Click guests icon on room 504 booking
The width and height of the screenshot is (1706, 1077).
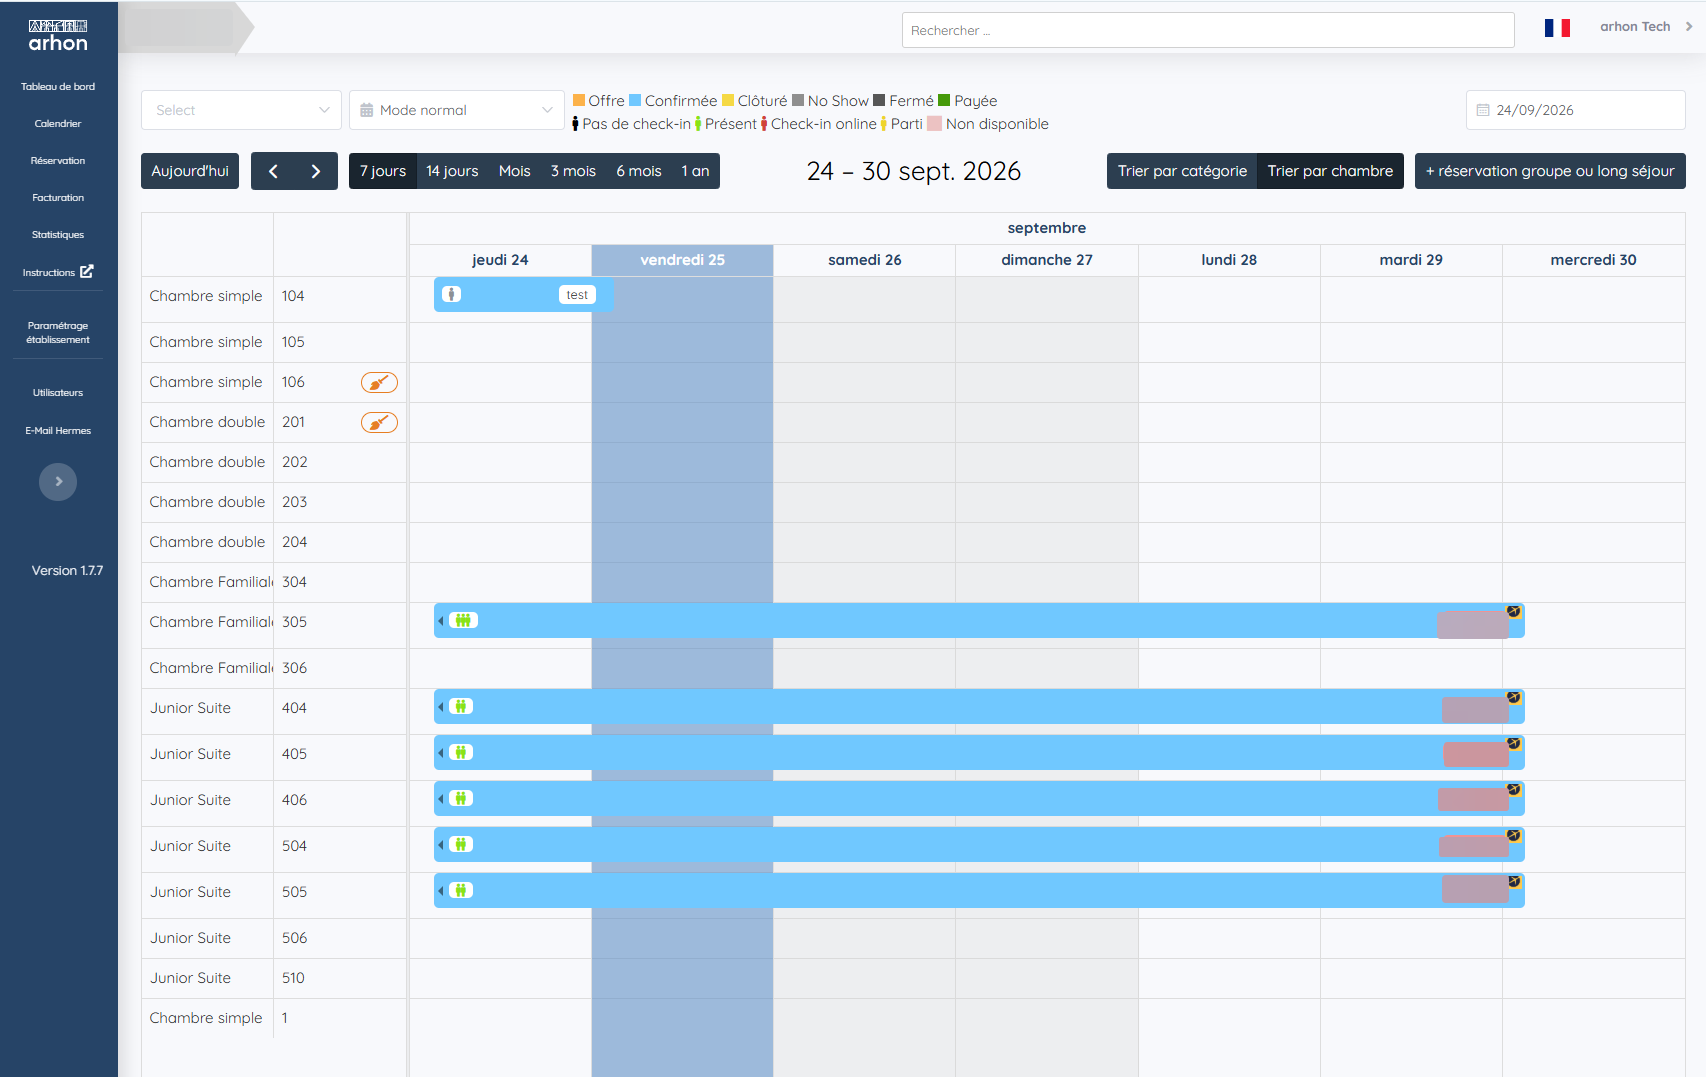(461, 844)
